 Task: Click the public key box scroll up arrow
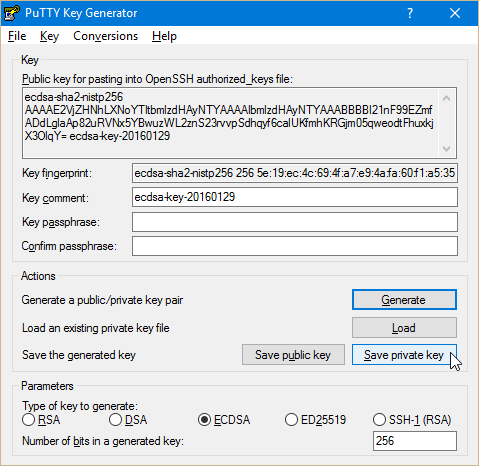[x=447, y=98]
